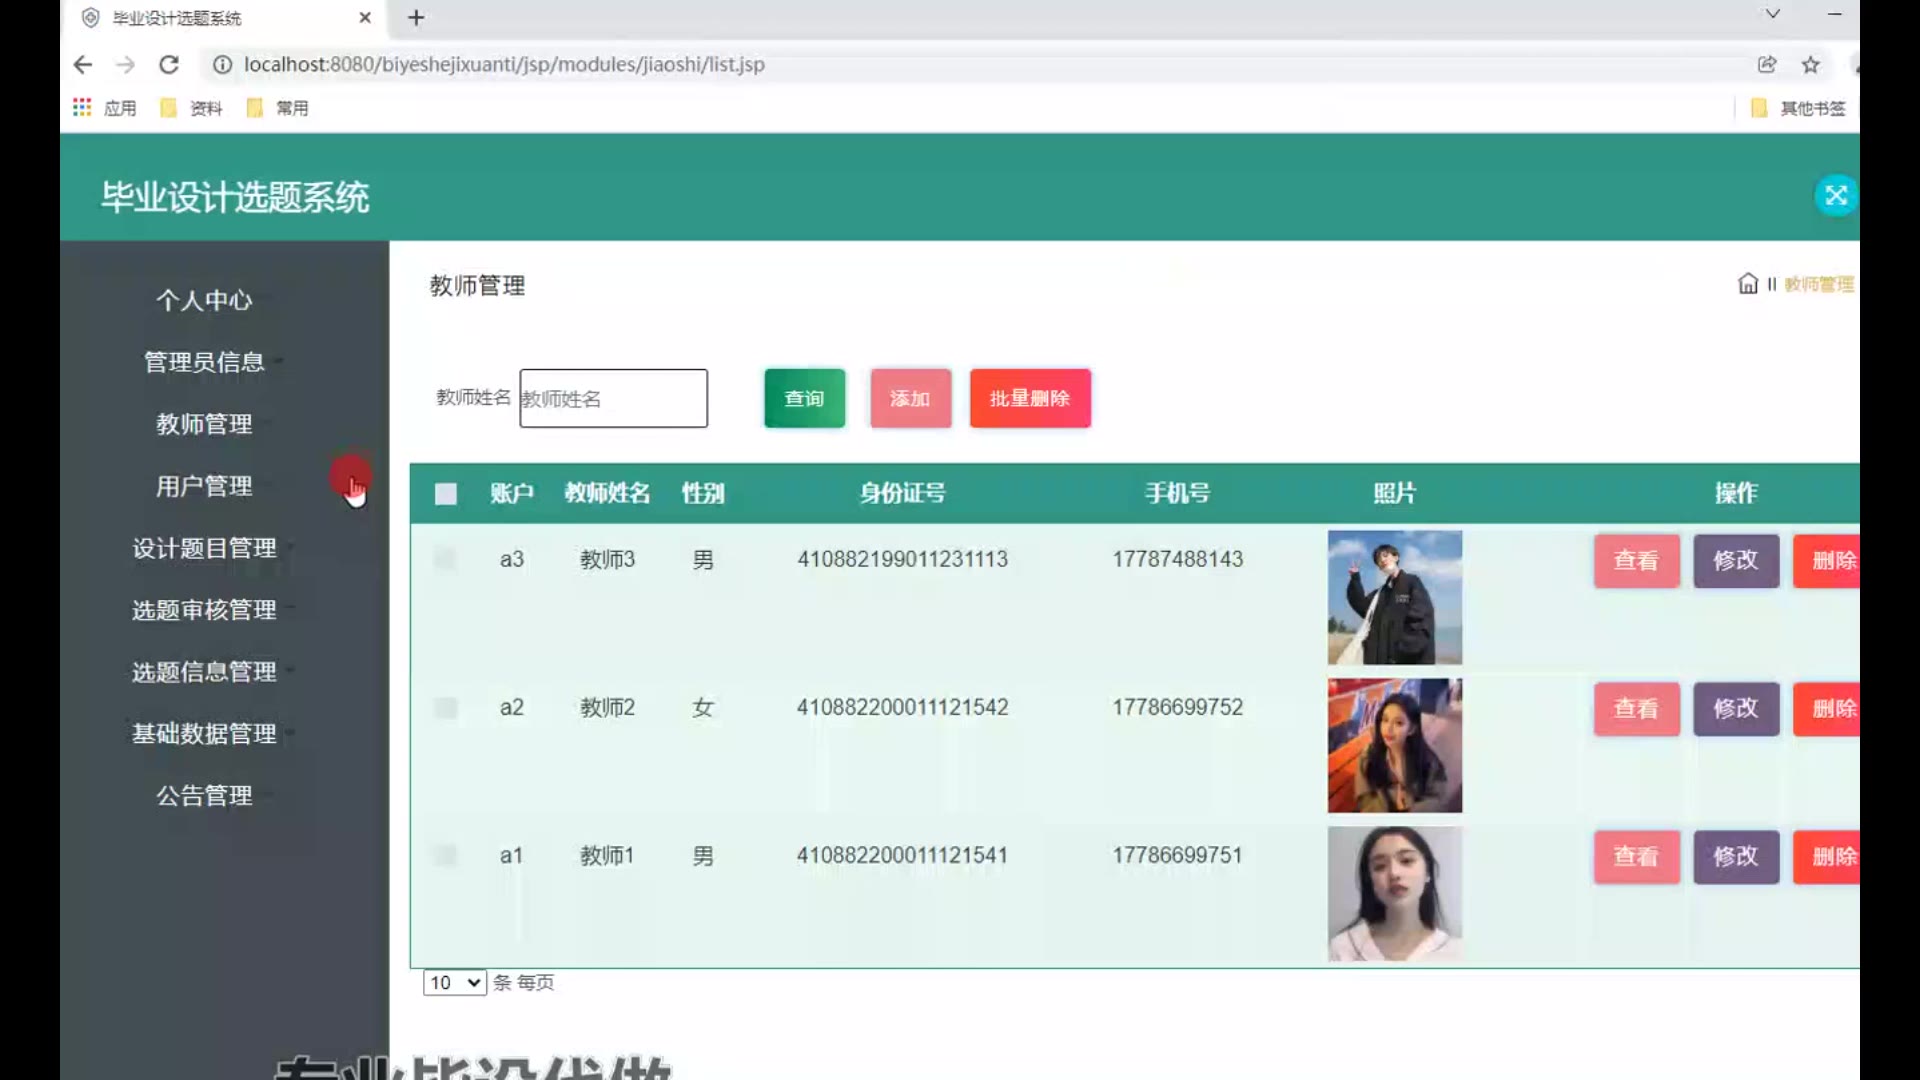Bookmark page with star icon
Image resolution: width=1920 pixels, height=1080 pixels.
click(x=1810, y=65)
